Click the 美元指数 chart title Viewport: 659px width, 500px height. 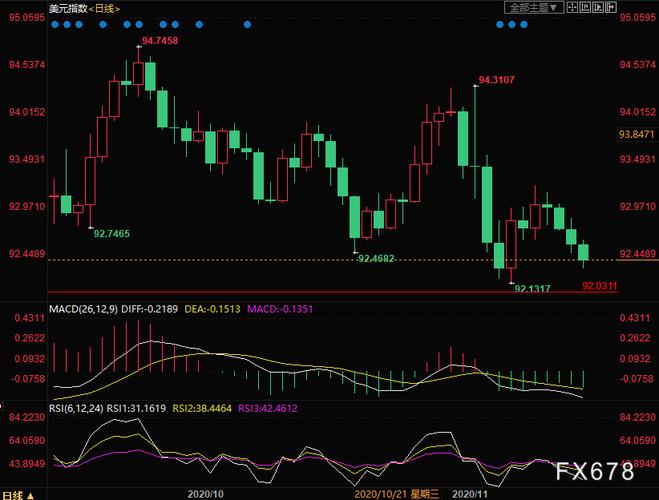click(x=68, y=8)
